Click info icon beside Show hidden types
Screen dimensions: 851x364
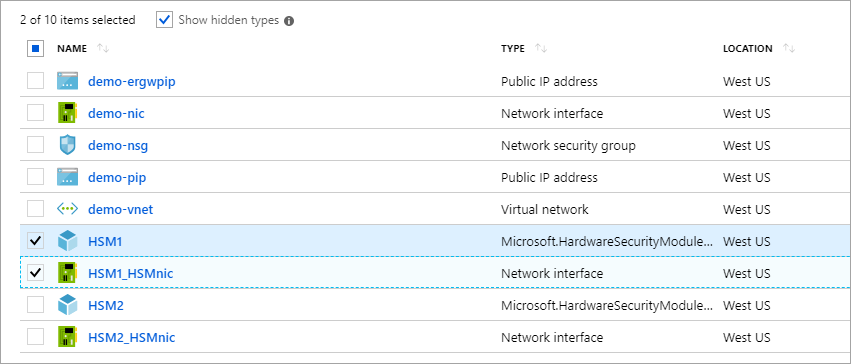(x=289, y=21)
